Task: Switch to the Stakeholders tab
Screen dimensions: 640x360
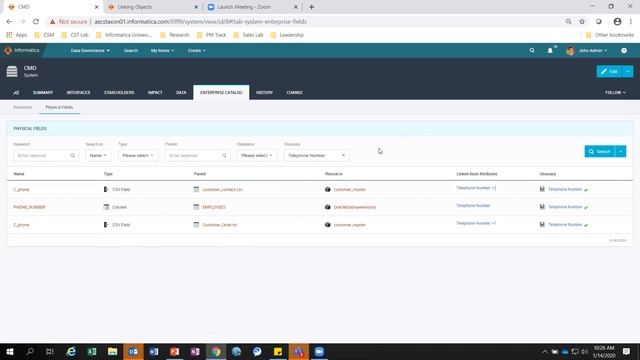Action: click(119, 93)
